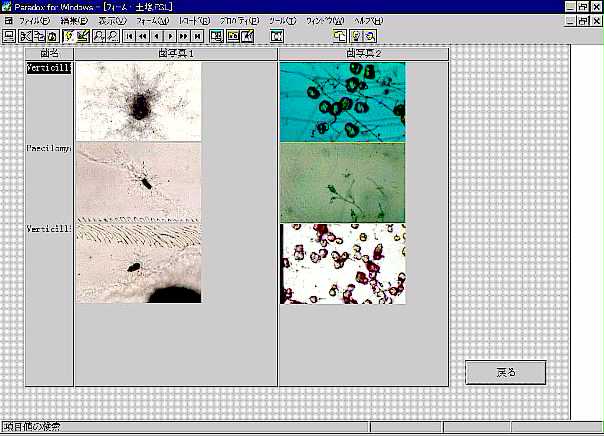Viewport: 604px width, 436px height.
Task: Click the 菌名 column header
Action: [x=49, y=54]
